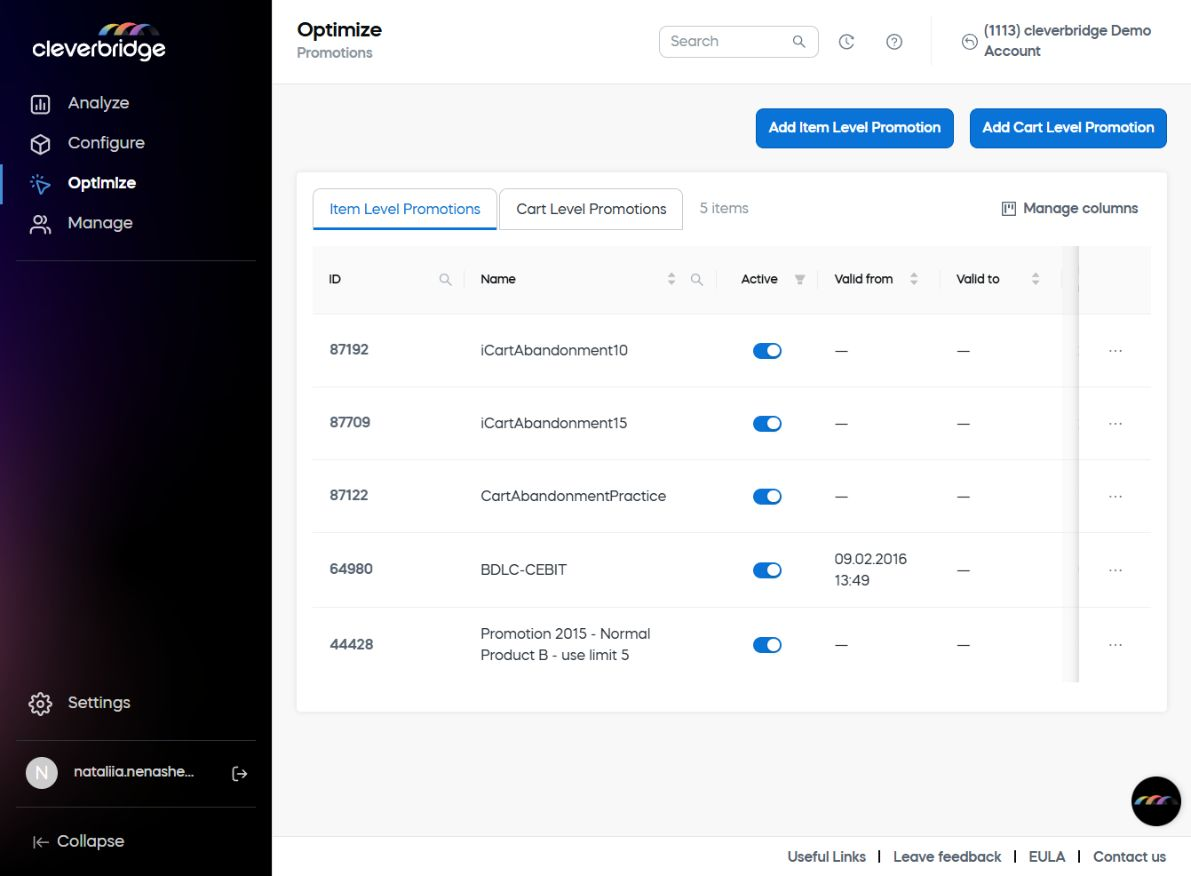Click the Name column search icon
This screenshot has height=876, width=1191.
coord(697,280)
